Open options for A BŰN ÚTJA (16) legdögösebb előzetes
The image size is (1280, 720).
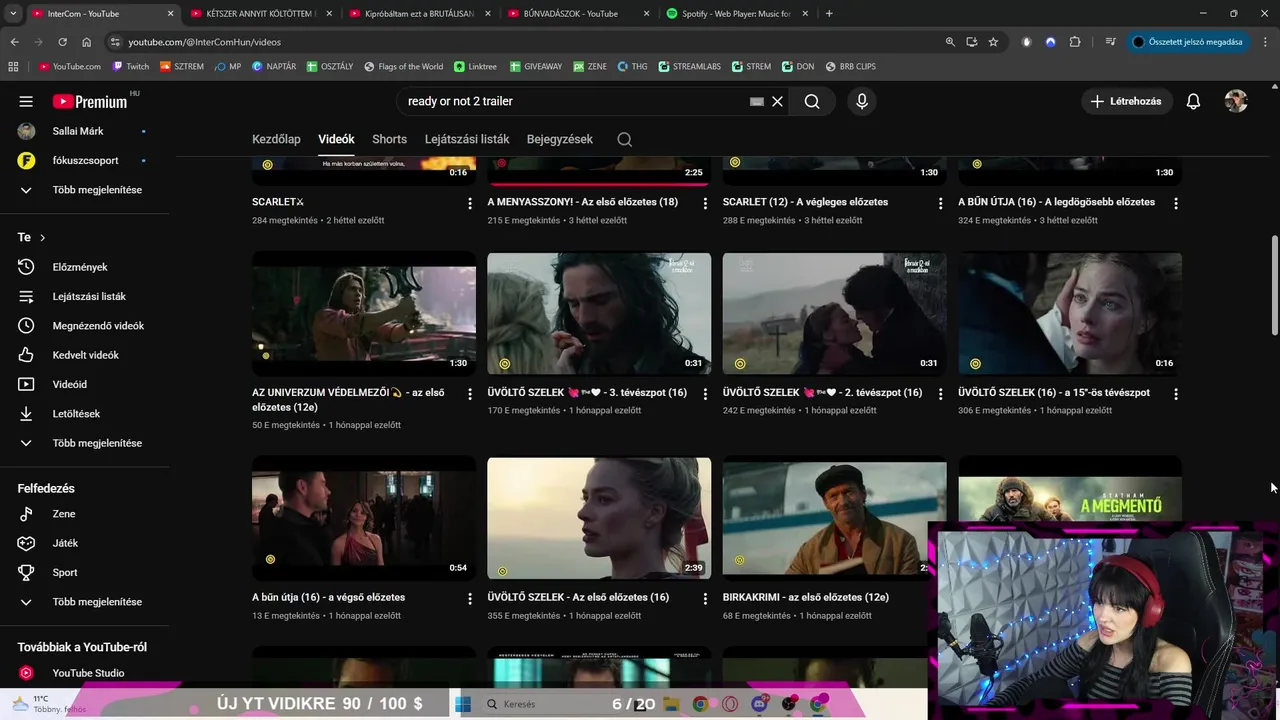pyautogui.click(x=1176, y=203)
